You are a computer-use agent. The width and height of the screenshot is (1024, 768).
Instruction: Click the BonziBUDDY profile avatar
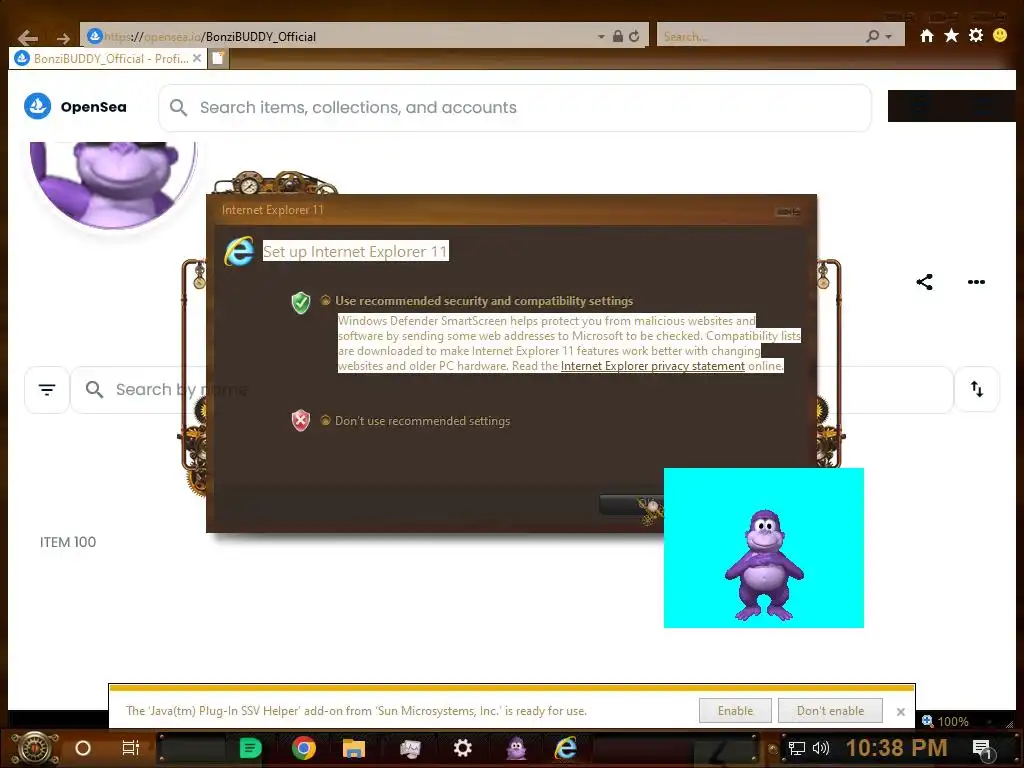(113, 183)
